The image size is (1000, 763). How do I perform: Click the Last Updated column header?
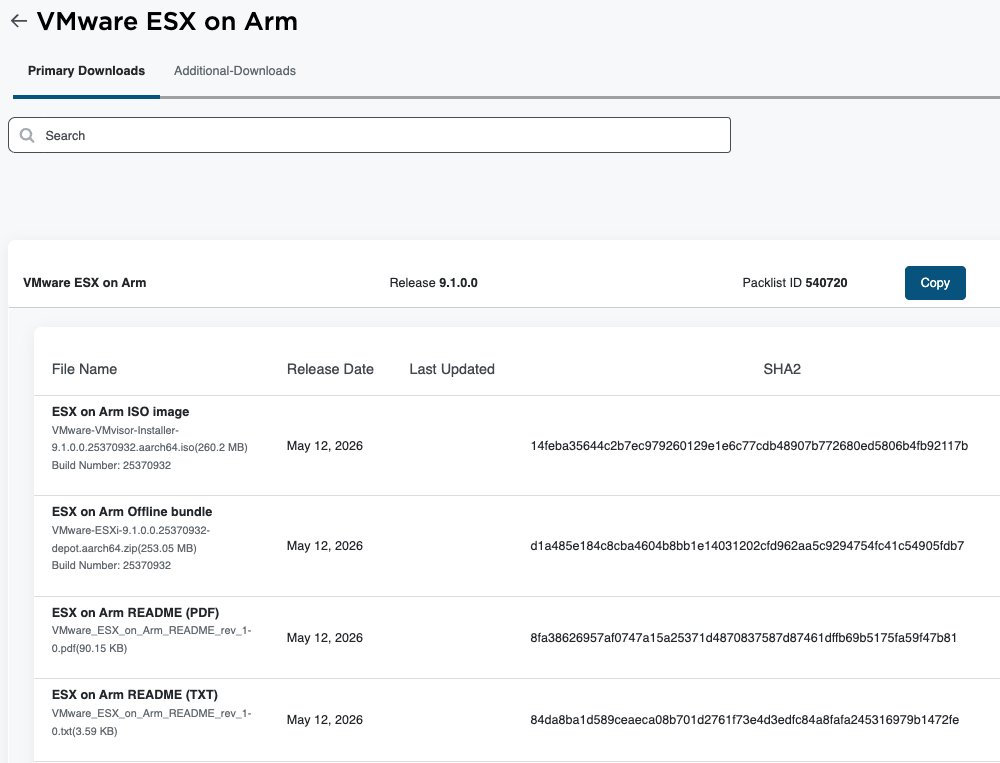[x=452, y=369]
